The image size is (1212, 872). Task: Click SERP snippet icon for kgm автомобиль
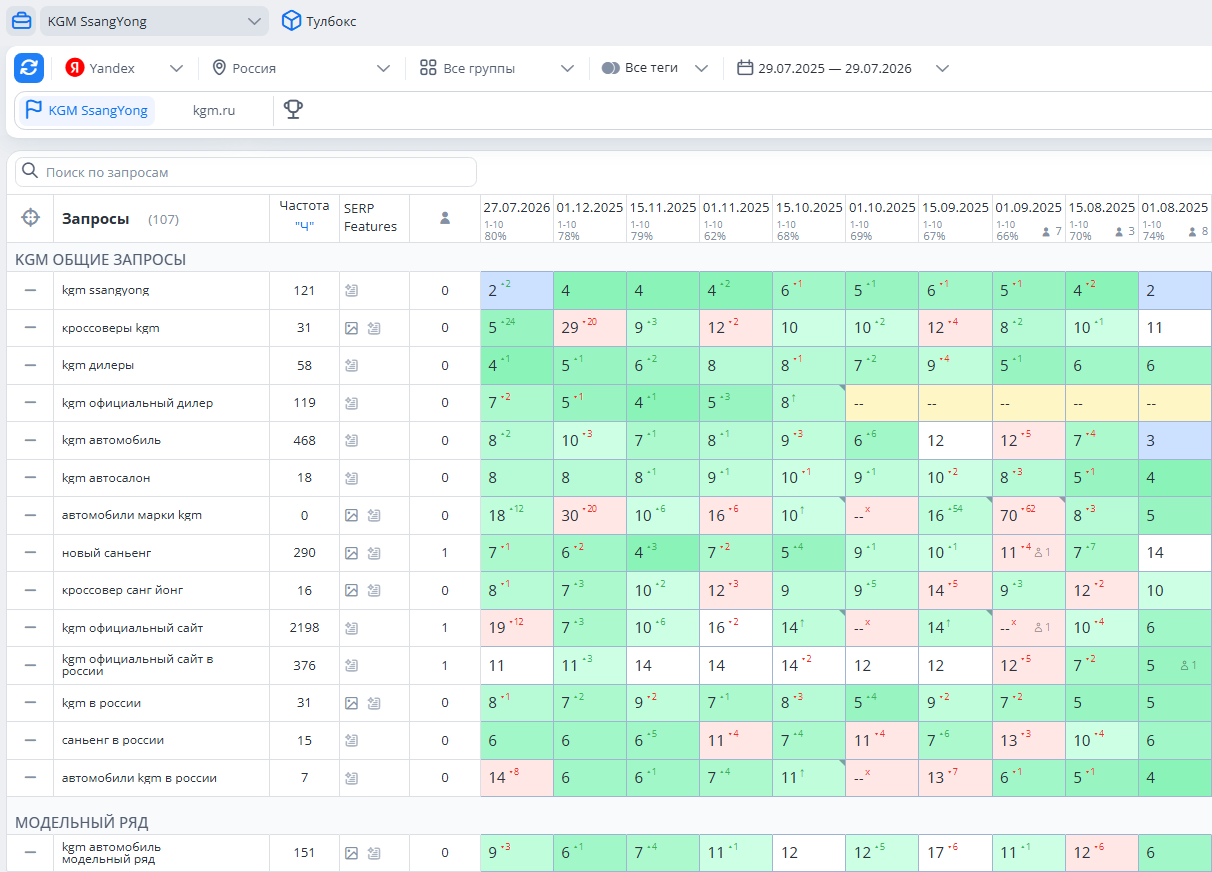[351, 440]
